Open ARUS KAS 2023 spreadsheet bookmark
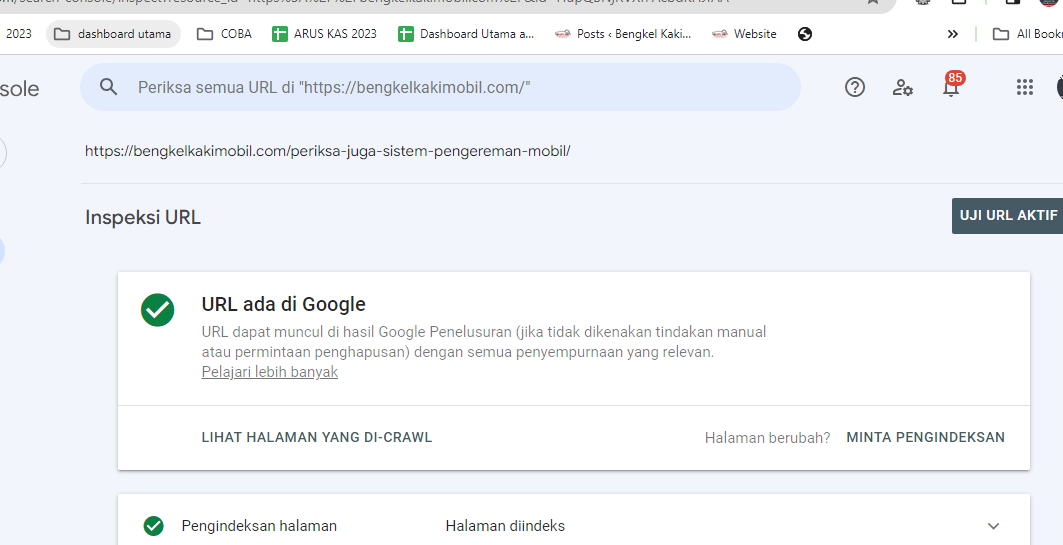 tap(324, 34)
